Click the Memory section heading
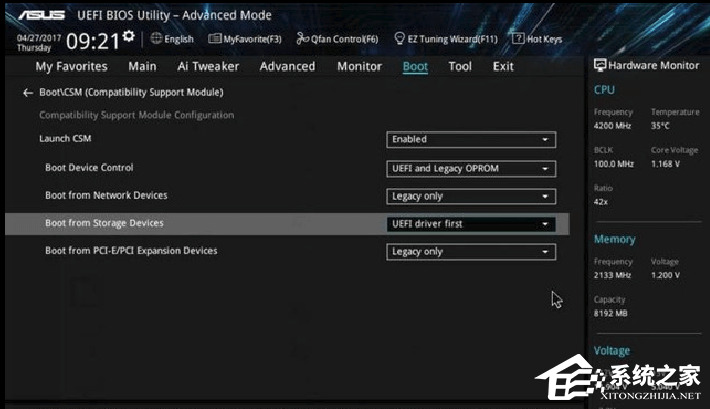This screenshot has width=710, height=409. (614, 239)
